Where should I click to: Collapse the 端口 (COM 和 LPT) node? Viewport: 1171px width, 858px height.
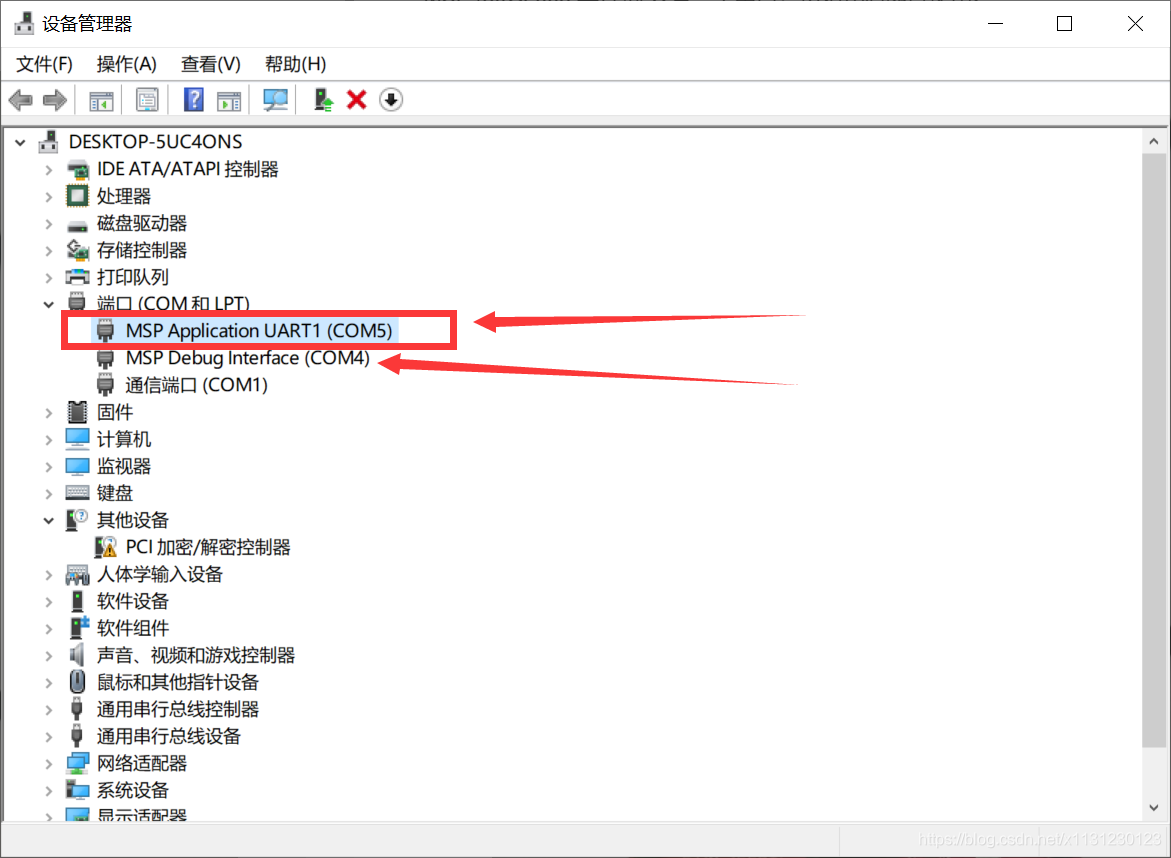pos(49,304)
